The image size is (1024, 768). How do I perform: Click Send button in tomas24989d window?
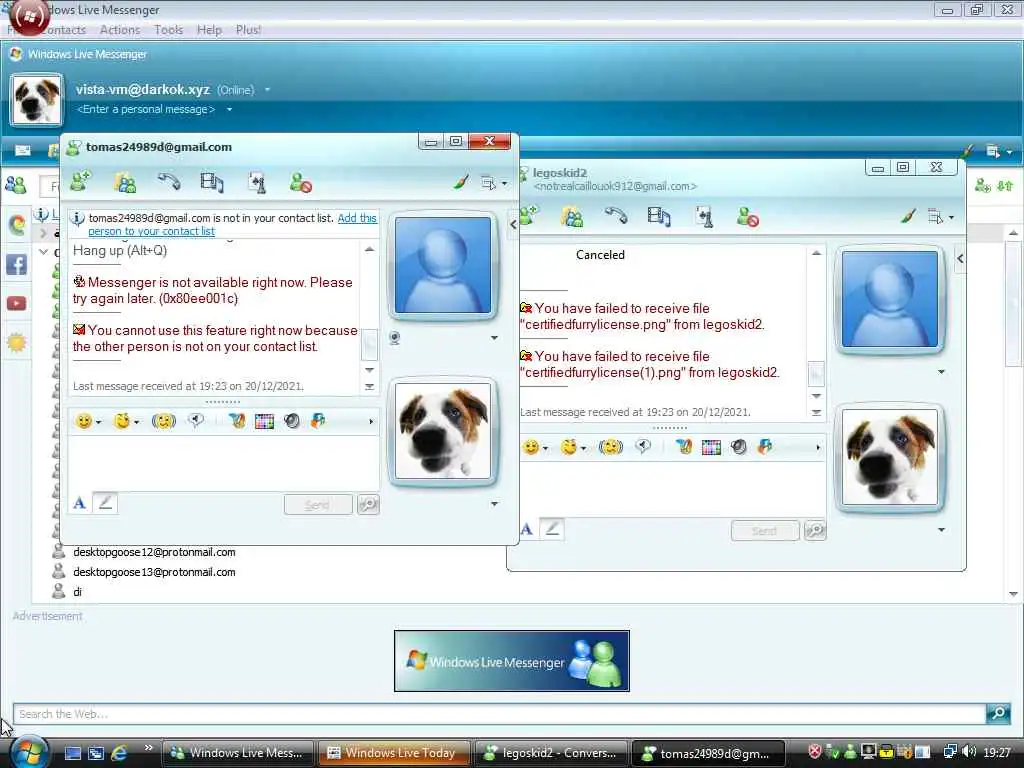coord(318,505)
